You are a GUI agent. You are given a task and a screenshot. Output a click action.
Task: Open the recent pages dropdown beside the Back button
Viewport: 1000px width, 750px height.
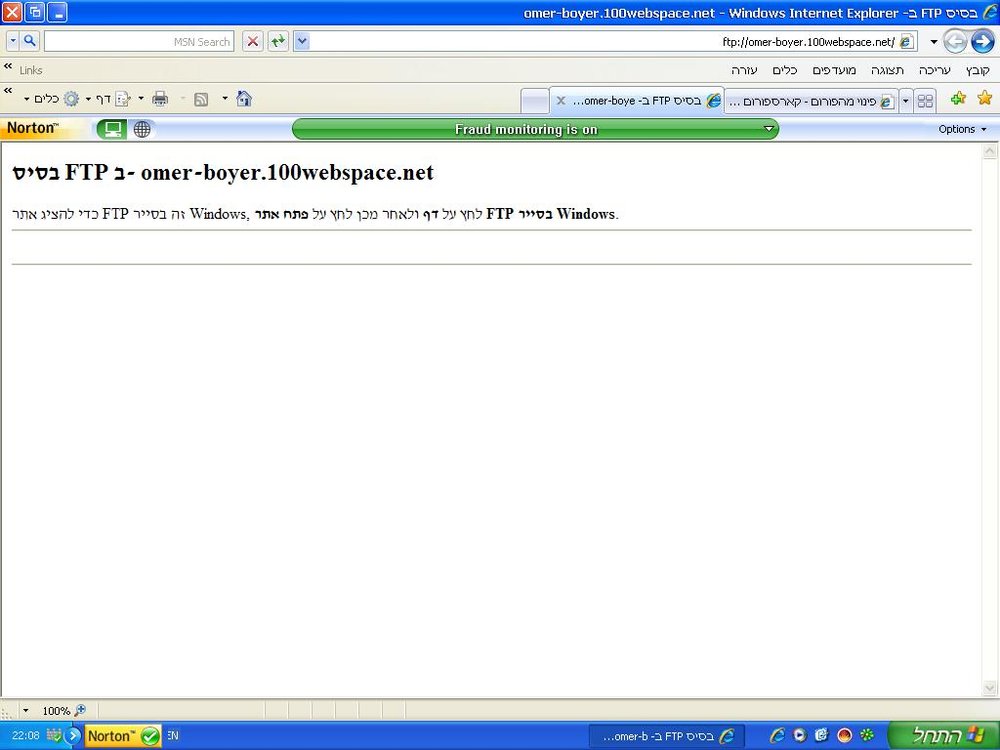point(934,42)
